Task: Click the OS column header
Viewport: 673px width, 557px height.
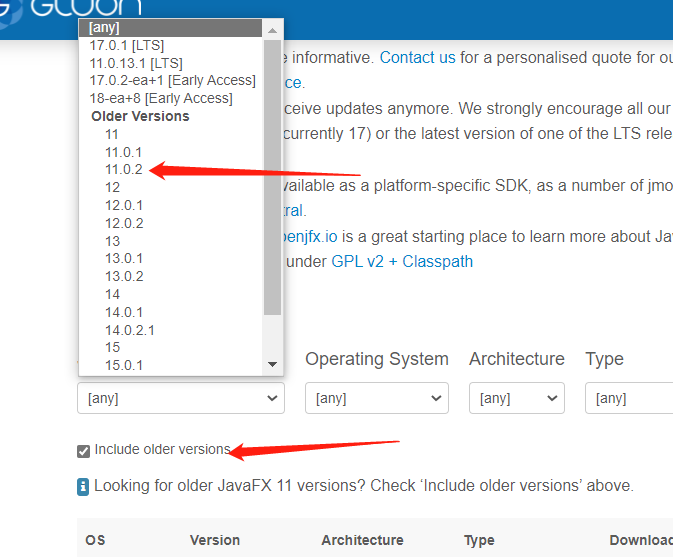Action: point(95,540)
